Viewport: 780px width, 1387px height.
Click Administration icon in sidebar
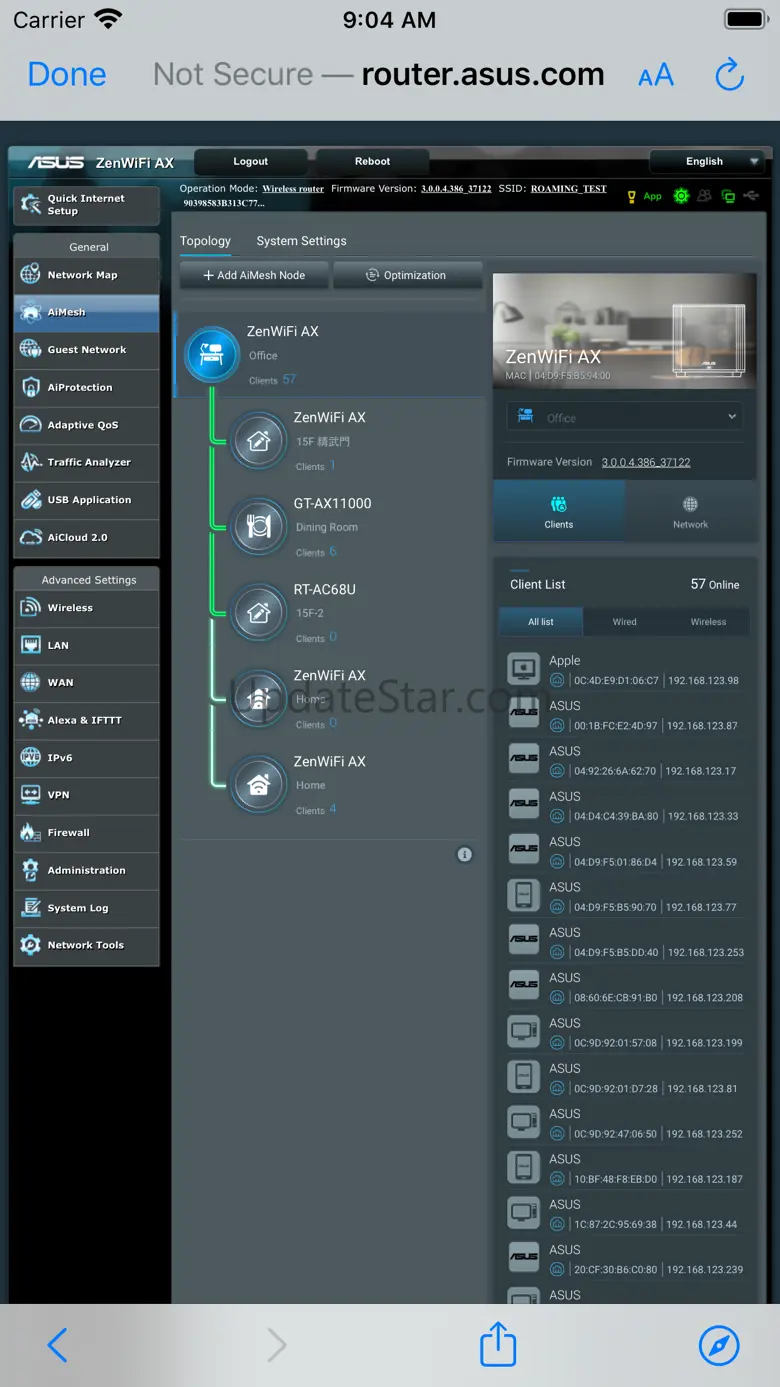pyautogui.click(x=31, y=870)
